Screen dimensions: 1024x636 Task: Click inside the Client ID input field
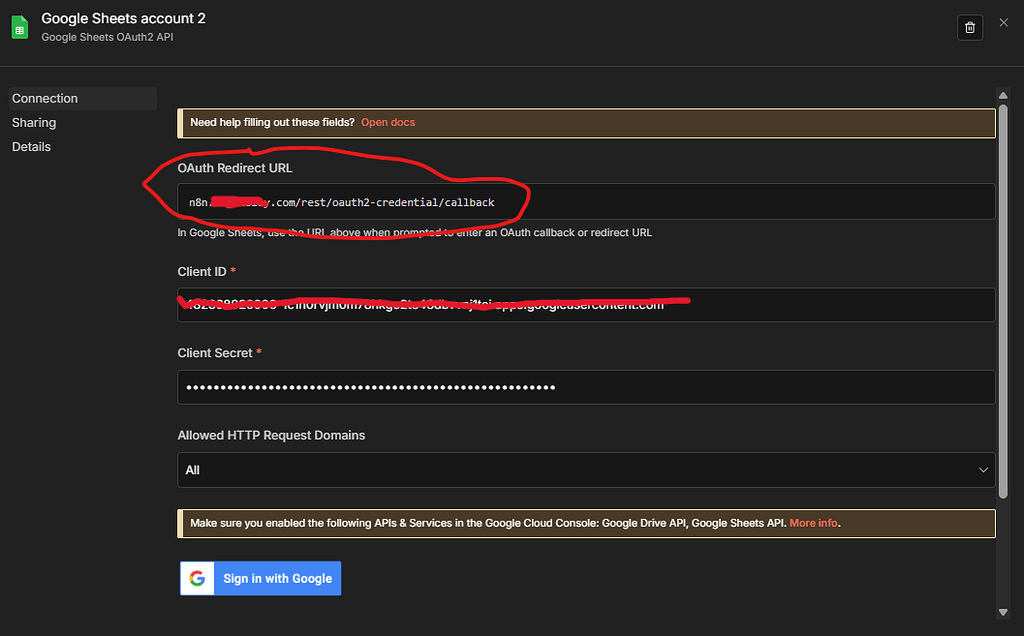(586, 304)
